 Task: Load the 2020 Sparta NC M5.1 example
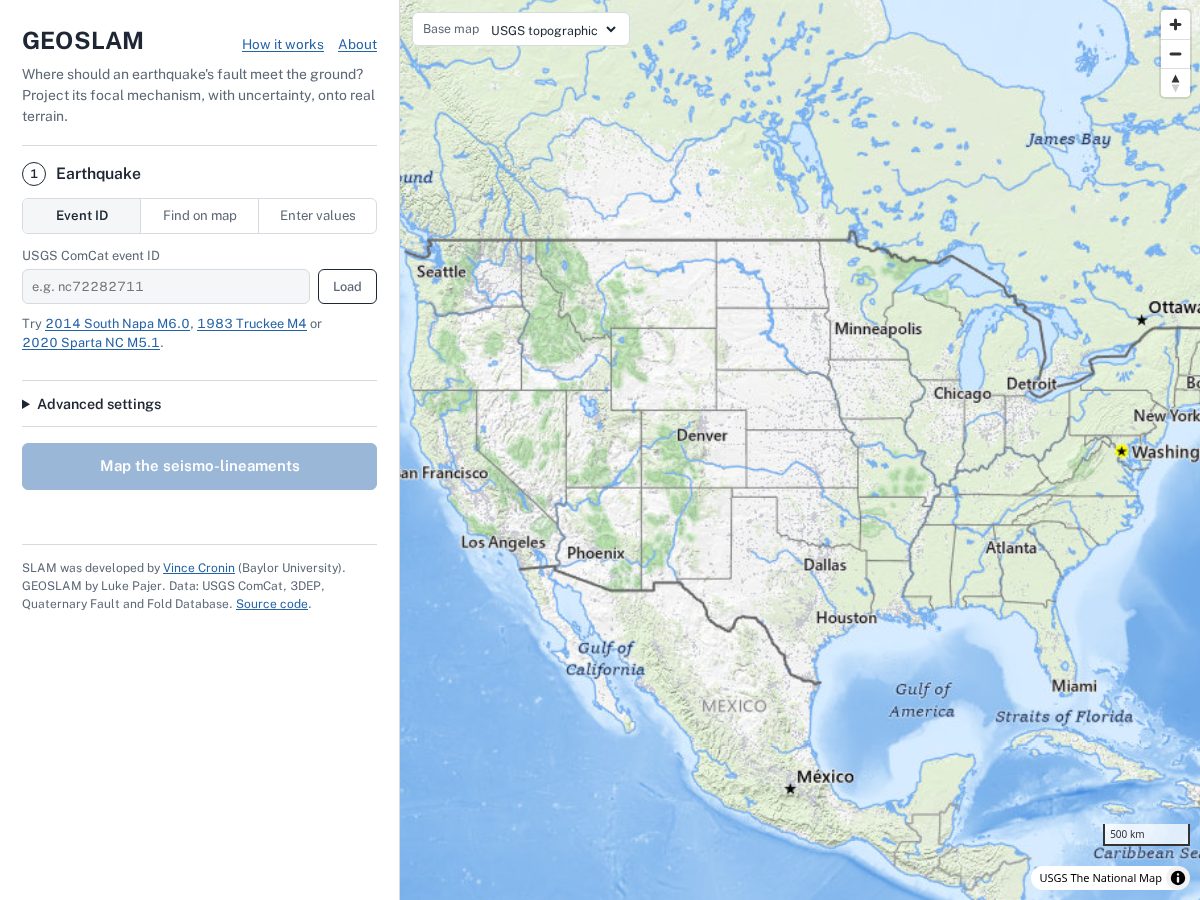pos(91,343)
